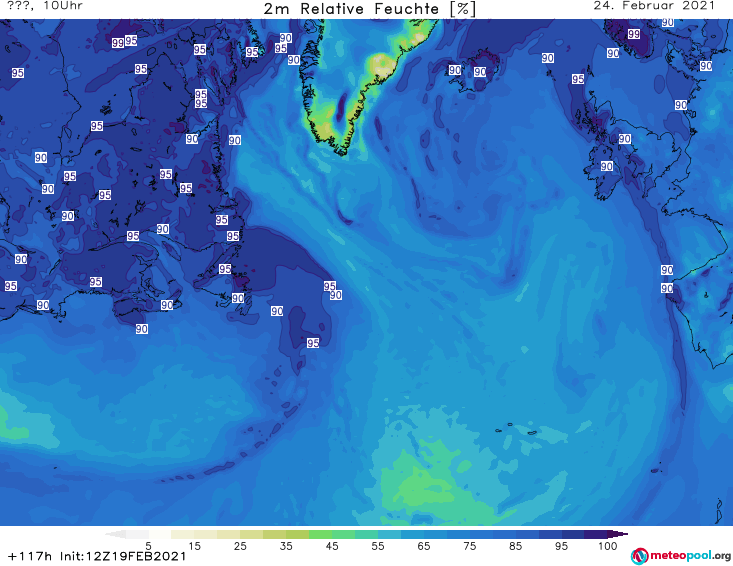Click the "95" contour label over Scotland

(578, 79)
